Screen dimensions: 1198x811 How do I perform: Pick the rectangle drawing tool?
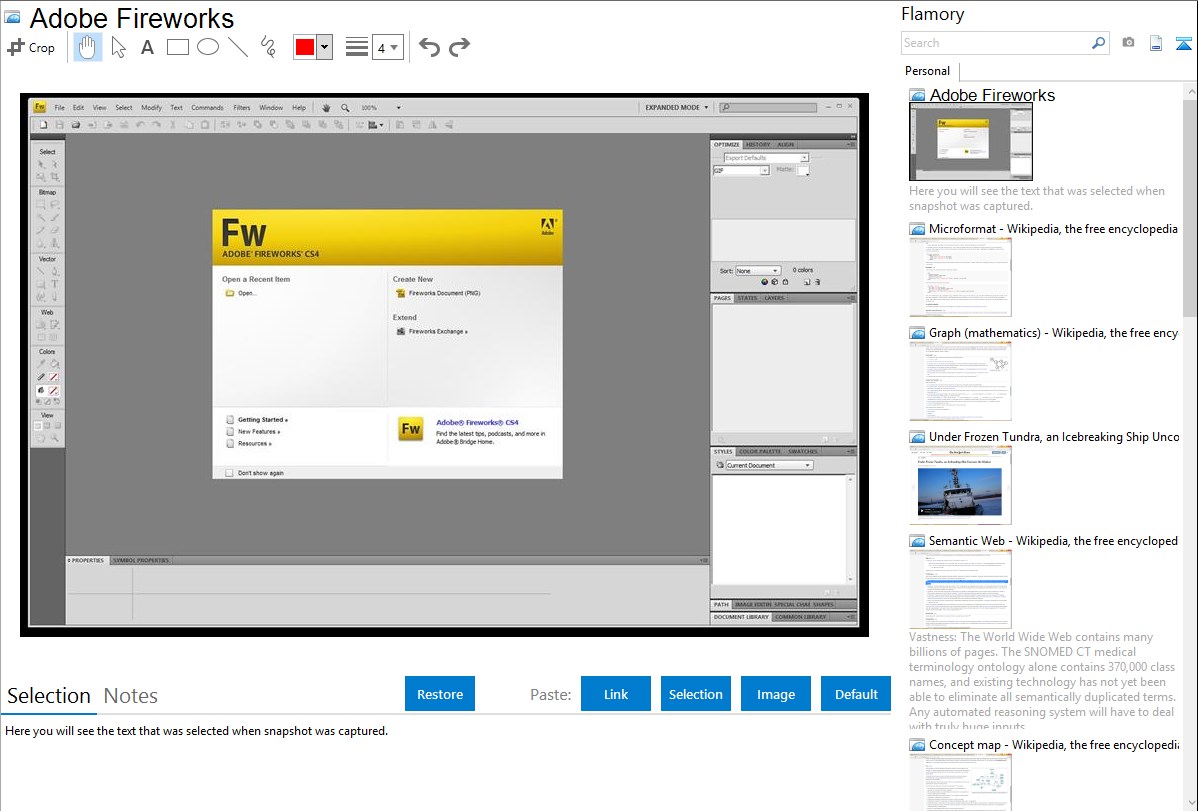tap(177, 47)
